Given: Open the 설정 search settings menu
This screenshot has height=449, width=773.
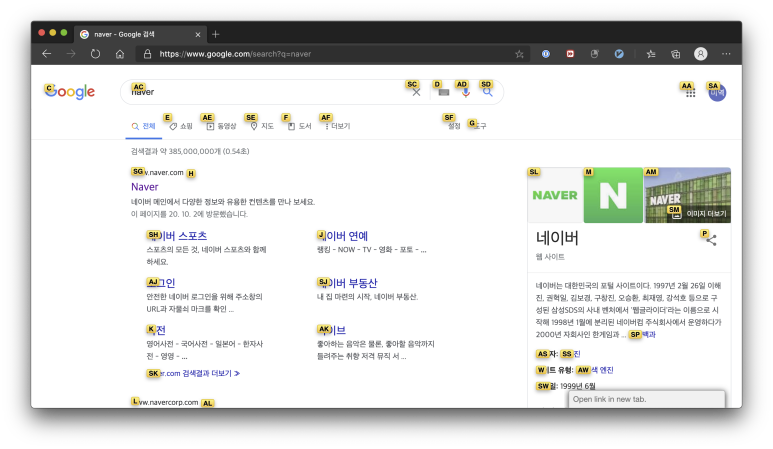Looking at the screenshot, I should (x=454, y=126).
